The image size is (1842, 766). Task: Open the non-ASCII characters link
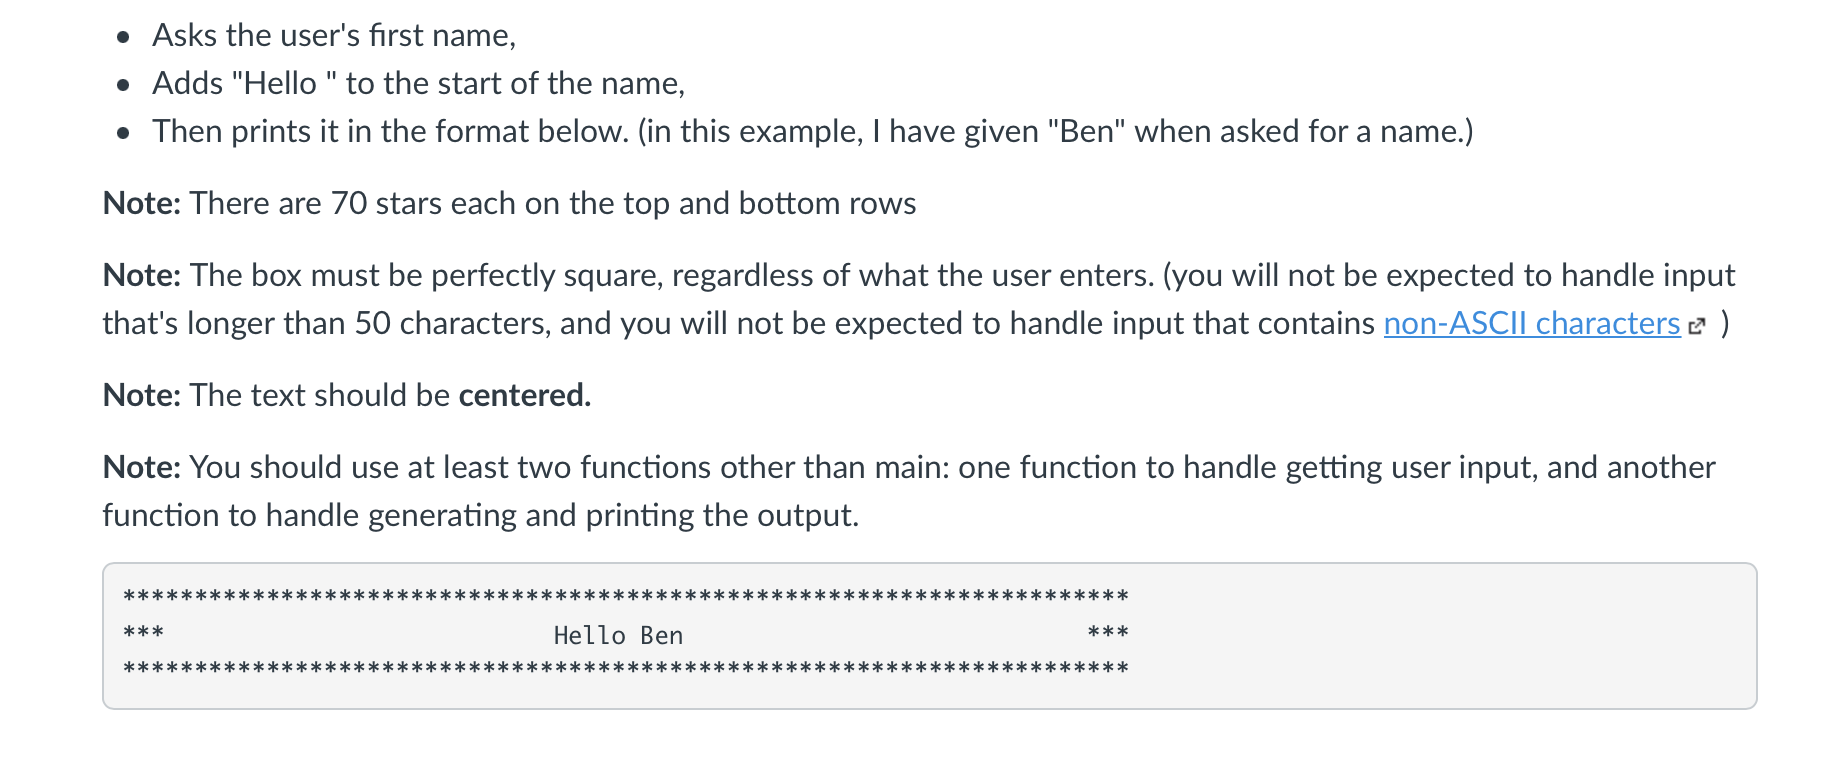pos(1531,324)
